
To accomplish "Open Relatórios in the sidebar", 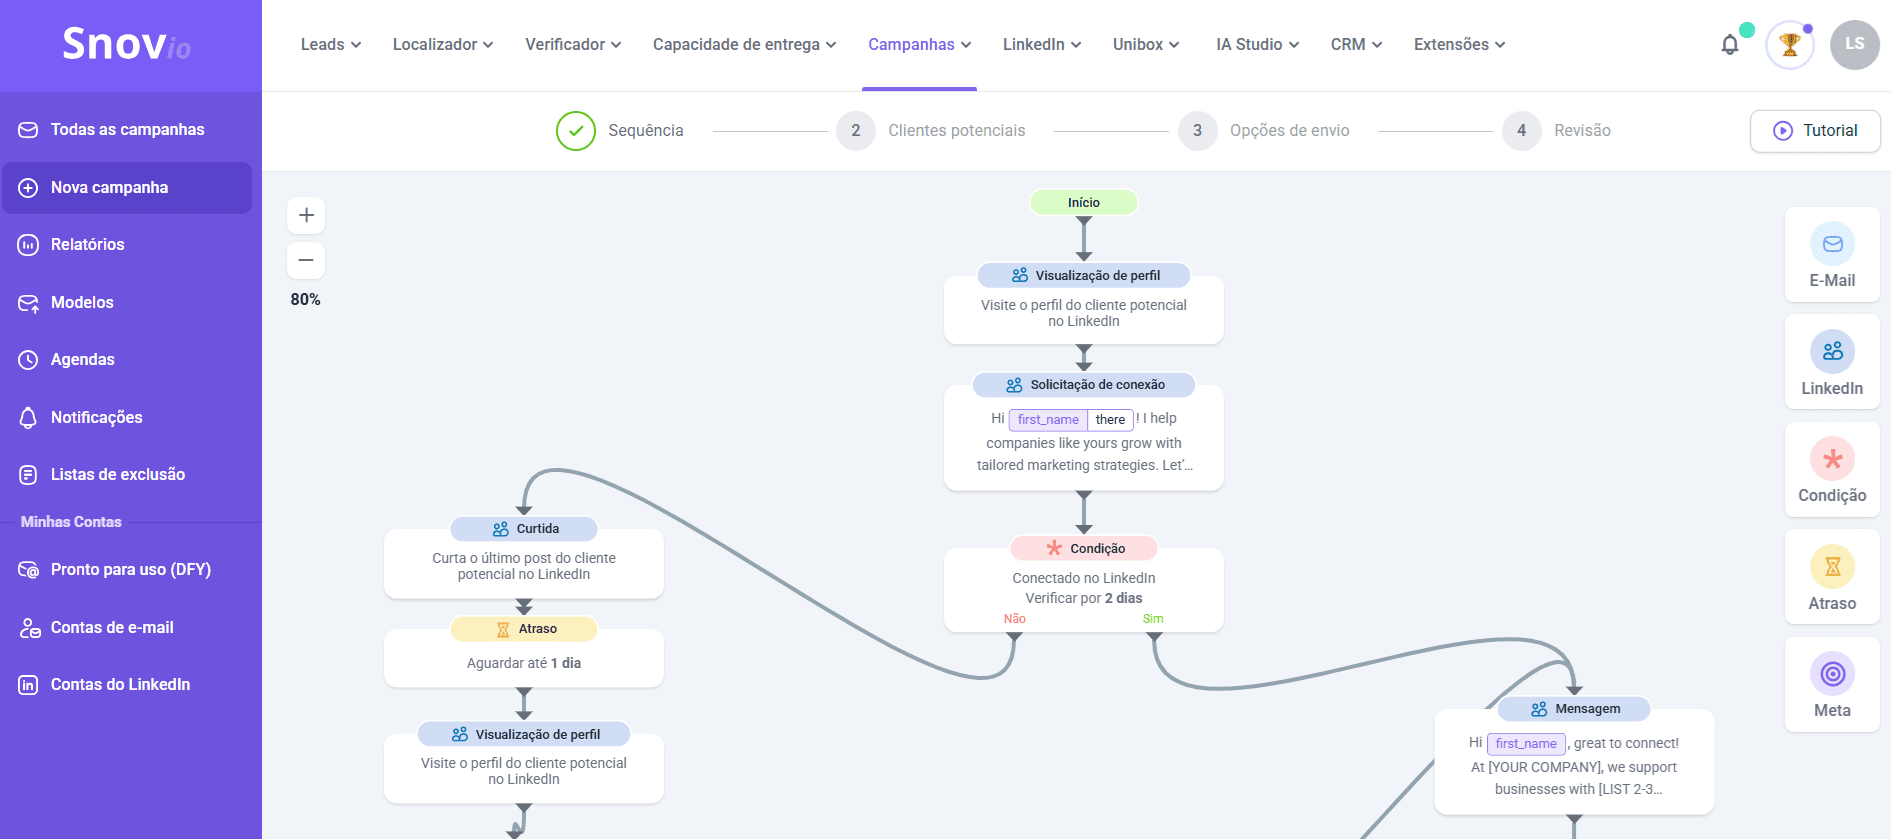I will click(x=88, y=245).
